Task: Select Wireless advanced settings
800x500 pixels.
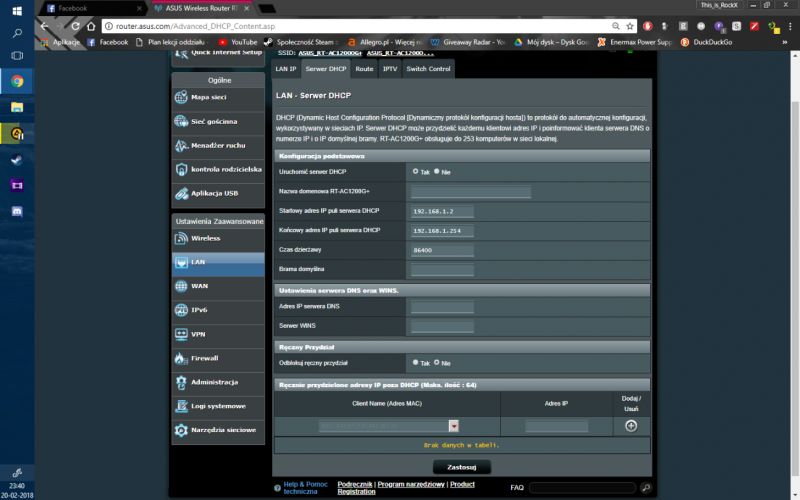Action: point(218,238)
